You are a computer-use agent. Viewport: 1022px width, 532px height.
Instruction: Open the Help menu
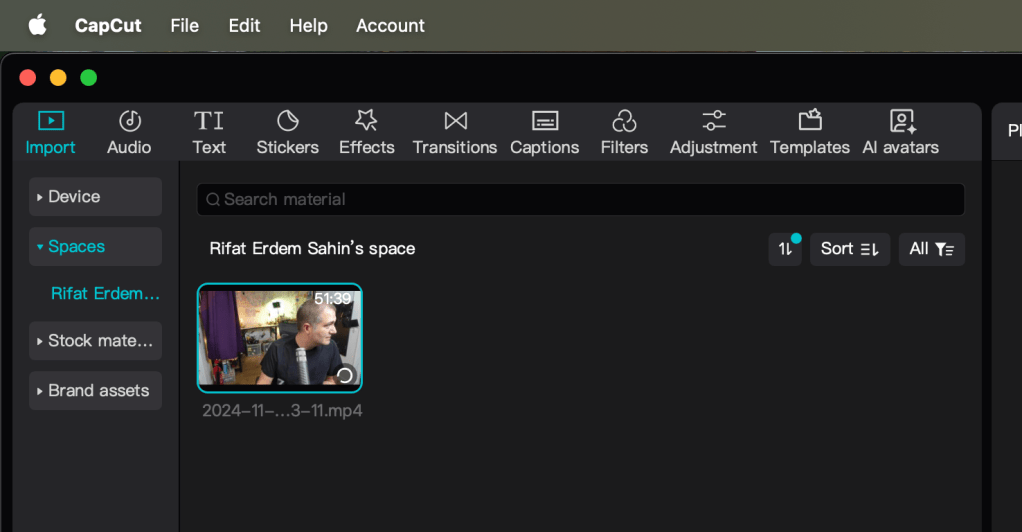pos(308,25)
